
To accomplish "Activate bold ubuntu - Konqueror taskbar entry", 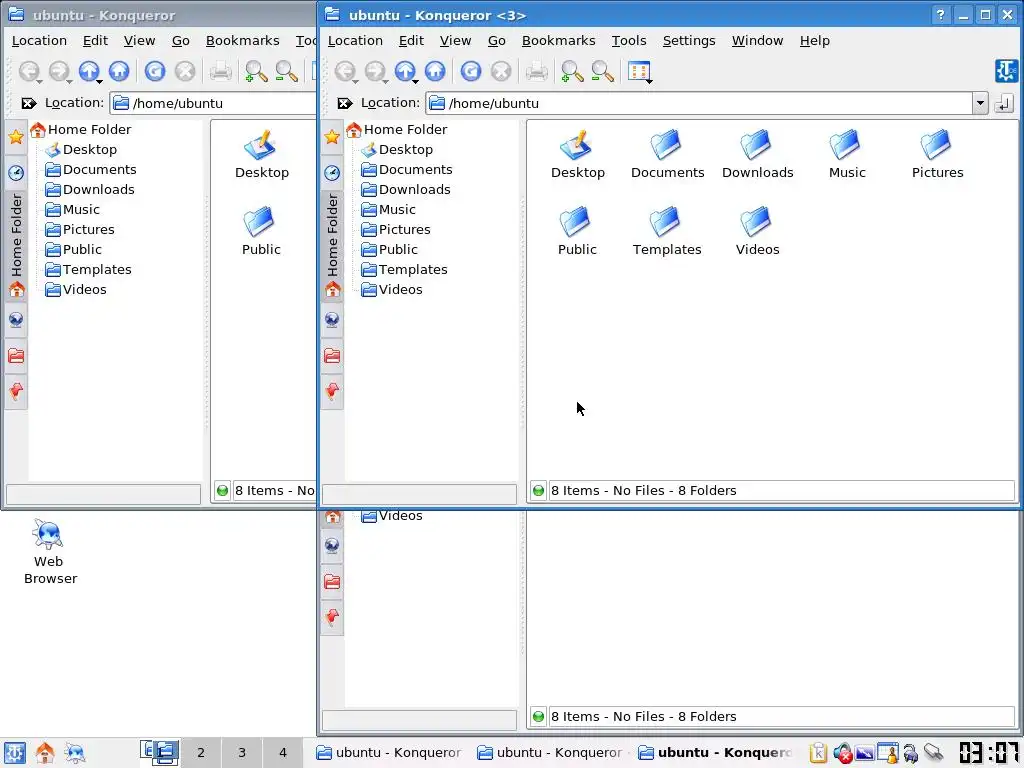I will pos(715,752).
